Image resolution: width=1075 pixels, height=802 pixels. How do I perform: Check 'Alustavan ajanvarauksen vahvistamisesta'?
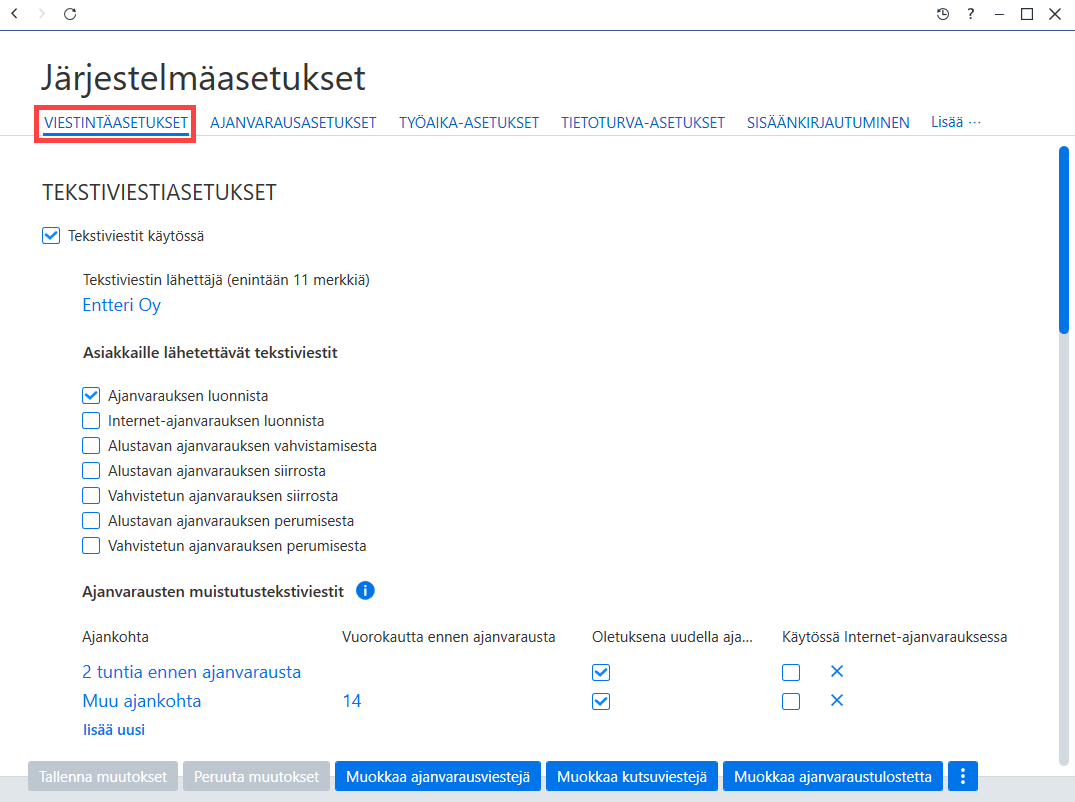coord(91,446)
